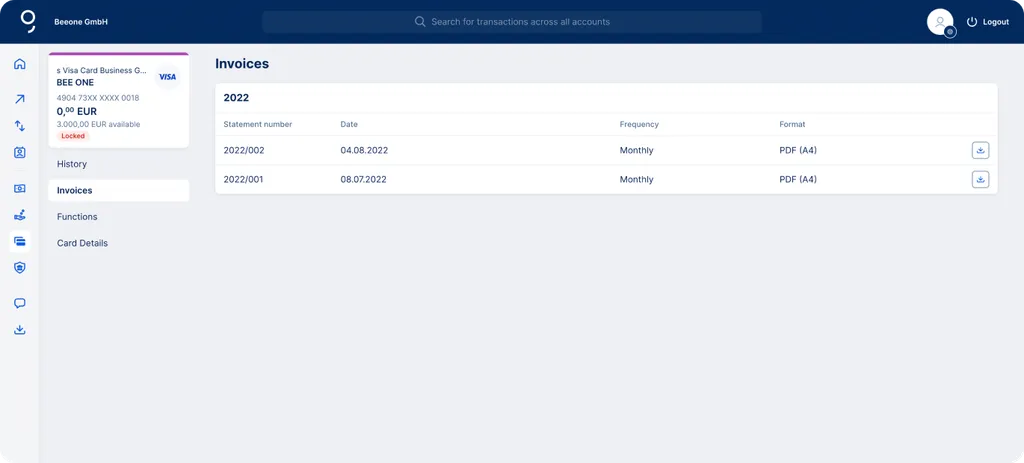This screenshot has width=1024, height=463.
Task: Click the date 04.08.2022
Action: [364, 150]
